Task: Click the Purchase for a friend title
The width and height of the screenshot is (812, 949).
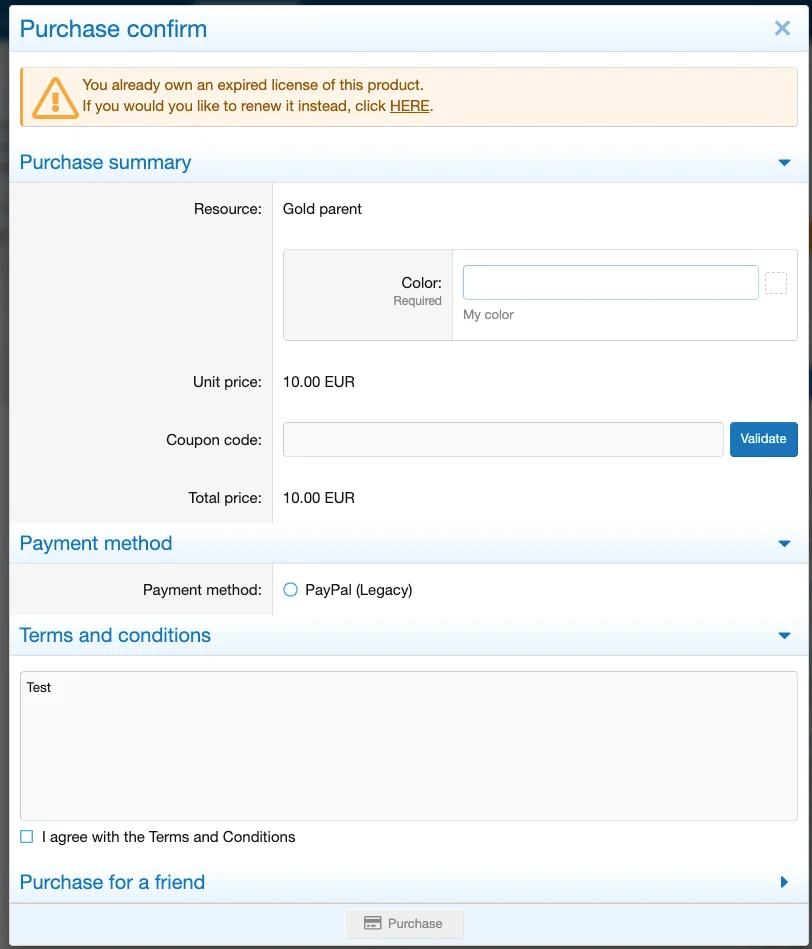Action: point(112,882)
